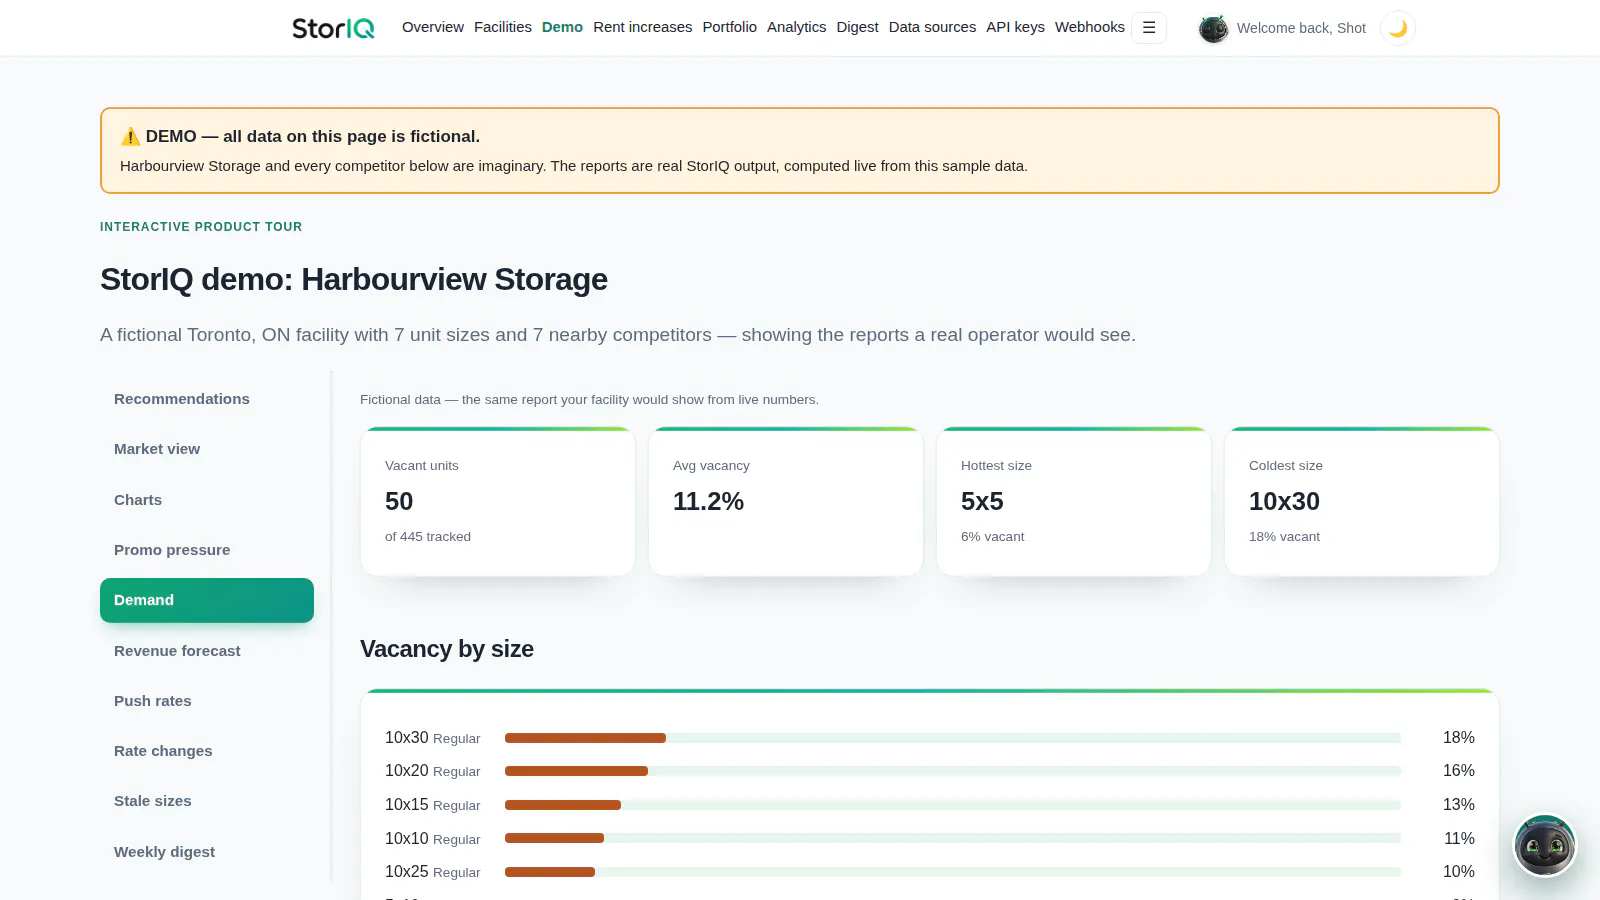Open the hamburger menu icon
The width and height of the screenshot is (1600, 900).
1149,28
